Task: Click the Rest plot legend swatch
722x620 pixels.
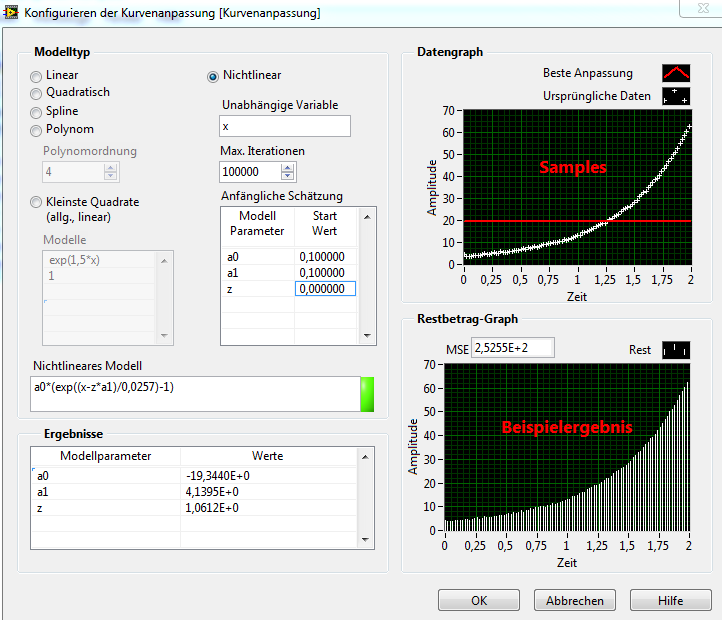Action: (x=676, y=350)
